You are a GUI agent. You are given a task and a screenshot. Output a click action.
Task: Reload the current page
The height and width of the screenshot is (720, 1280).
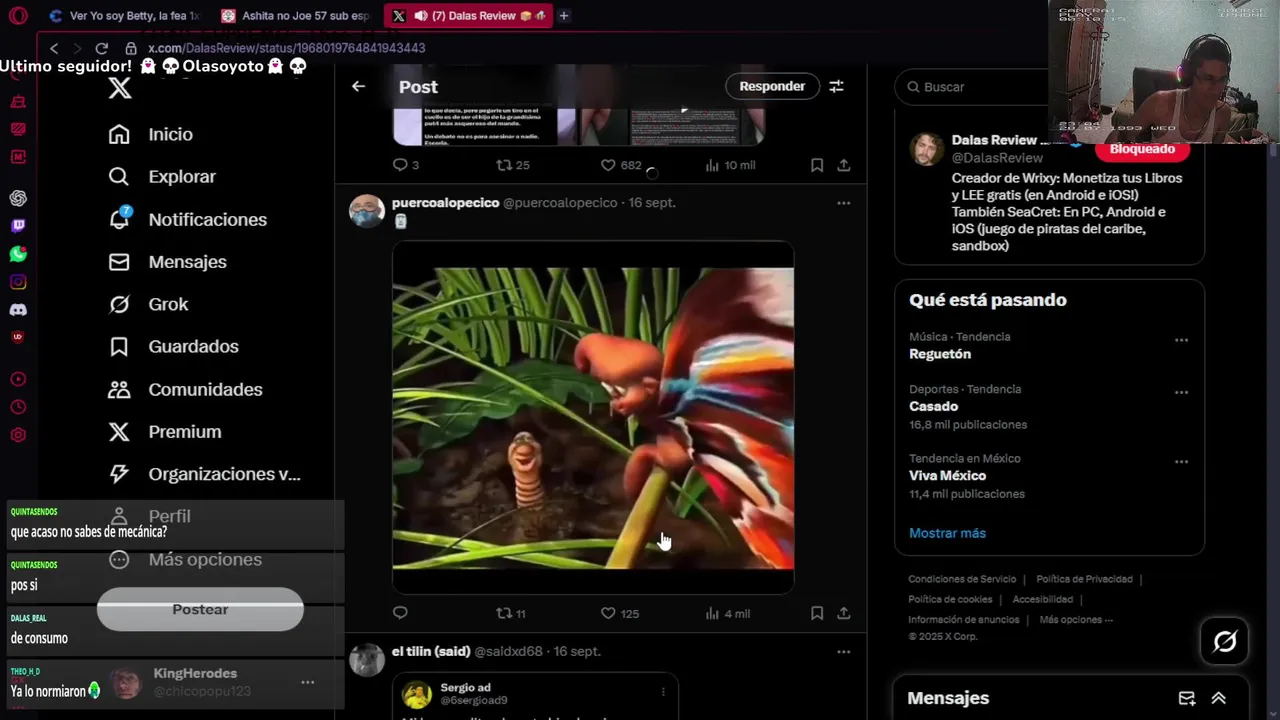pyautogui.click(x=101, y=48)
